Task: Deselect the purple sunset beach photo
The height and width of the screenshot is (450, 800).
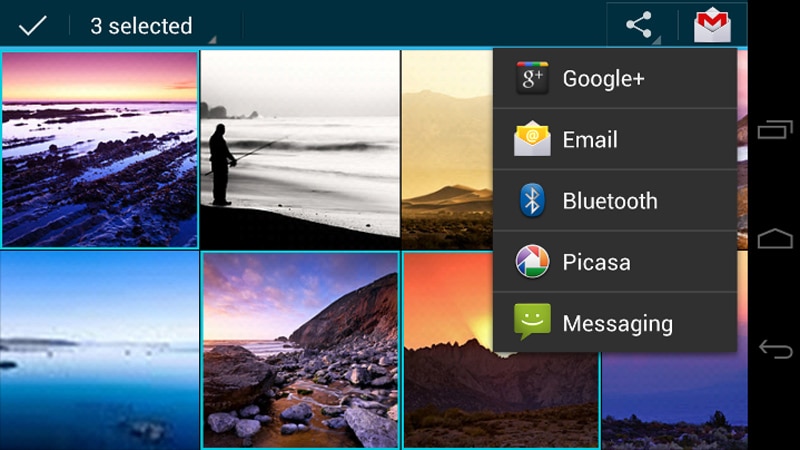Action: click(x=99, y=148)
